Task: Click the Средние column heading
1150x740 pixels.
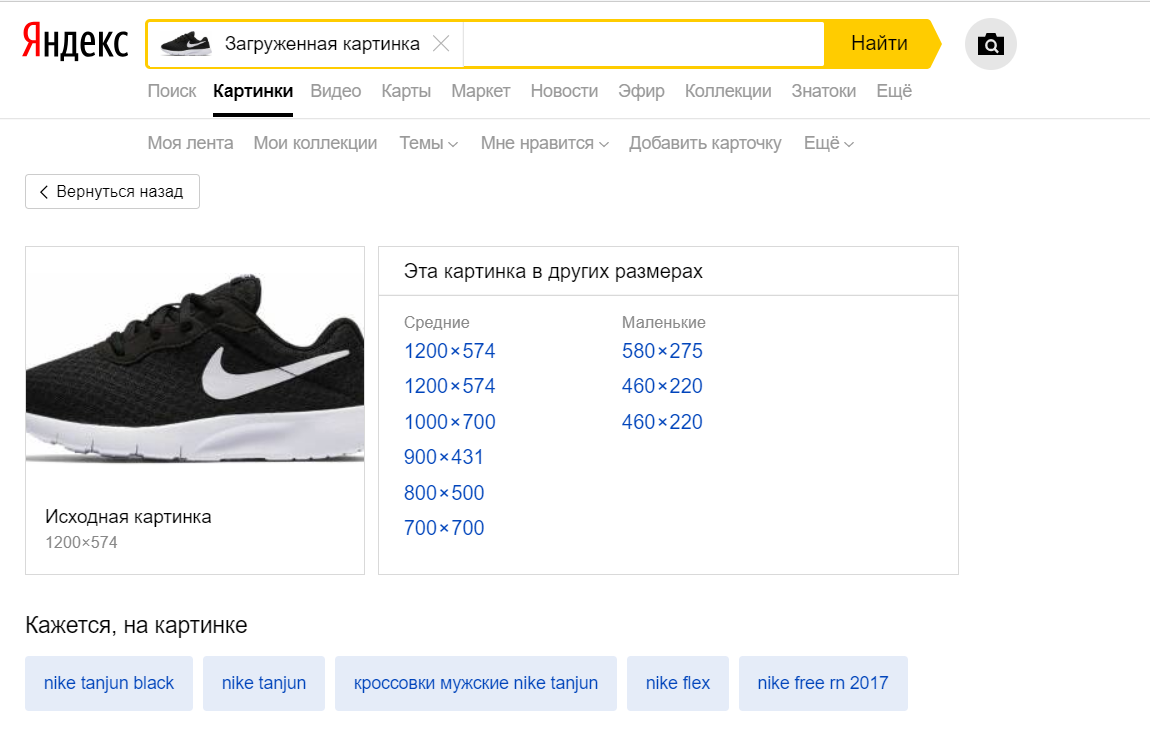Action: coord(436,323)
